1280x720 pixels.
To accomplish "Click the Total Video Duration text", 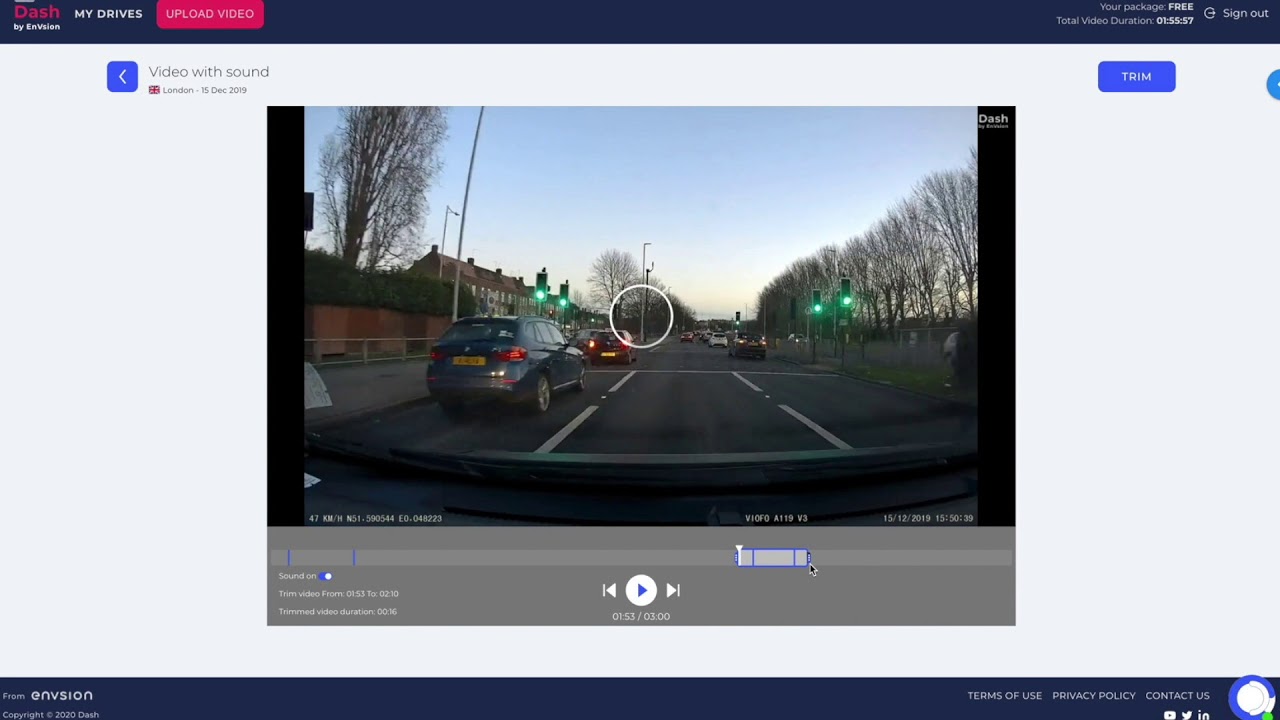I will [x=1125, y=20].
